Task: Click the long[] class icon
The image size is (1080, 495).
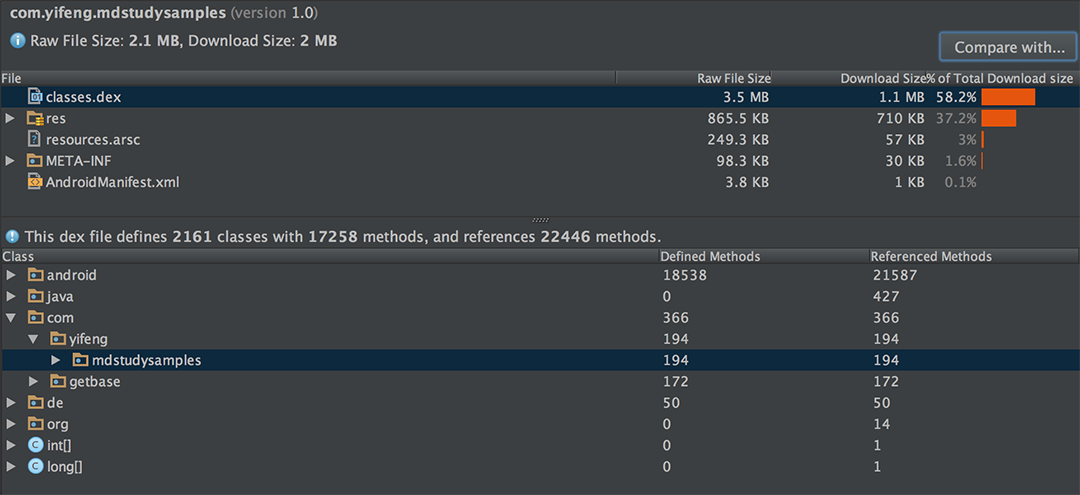Action: 36,467
